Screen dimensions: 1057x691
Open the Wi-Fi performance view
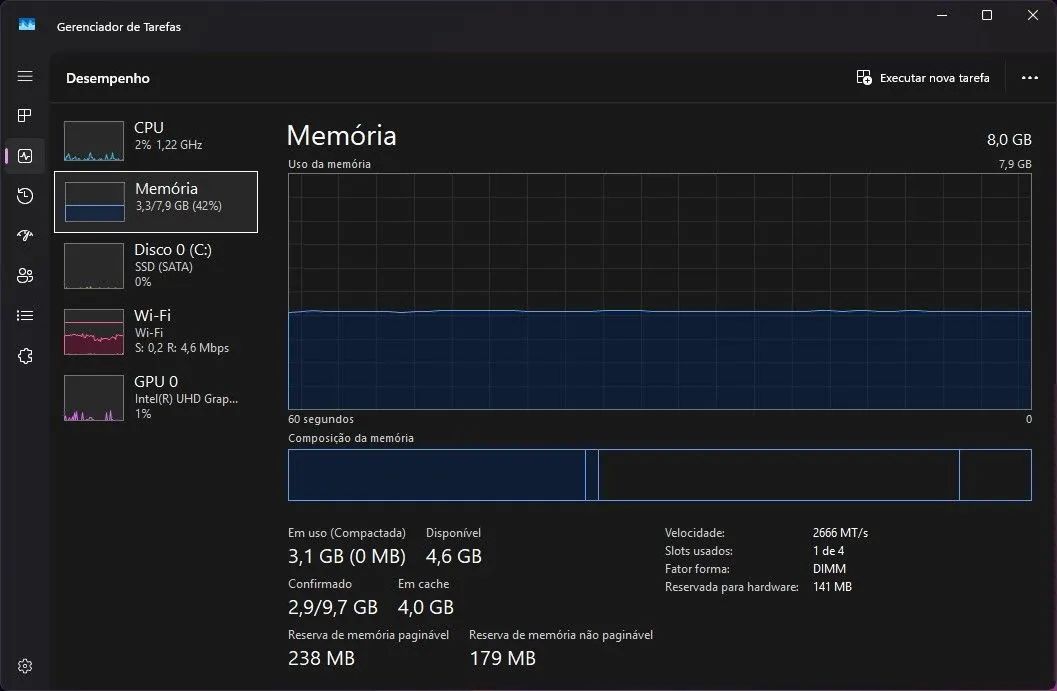coord(155,332)
